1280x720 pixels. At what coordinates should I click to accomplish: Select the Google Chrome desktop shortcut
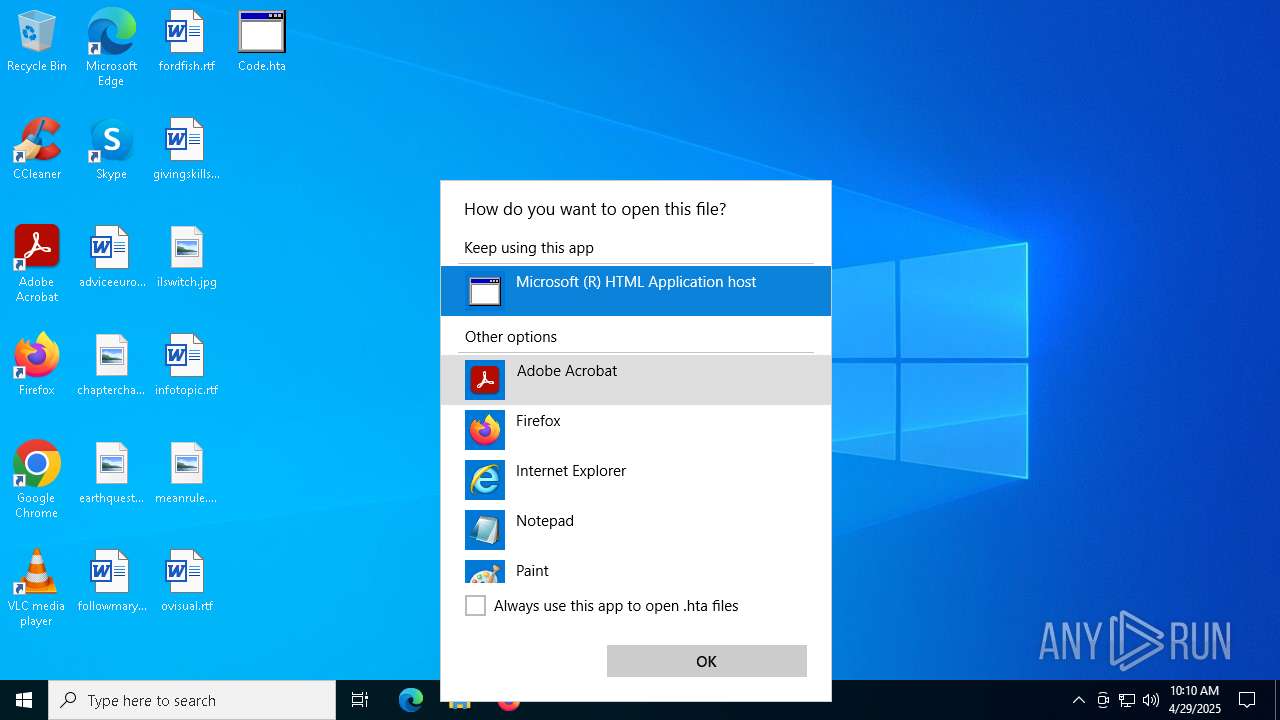point(37,480)
